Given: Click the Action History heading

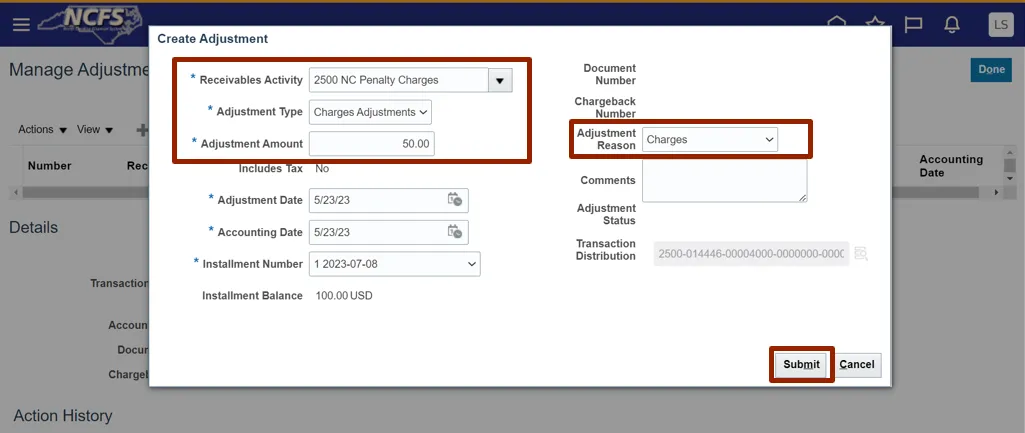Looking at the screenshot, I should [63, 416].
